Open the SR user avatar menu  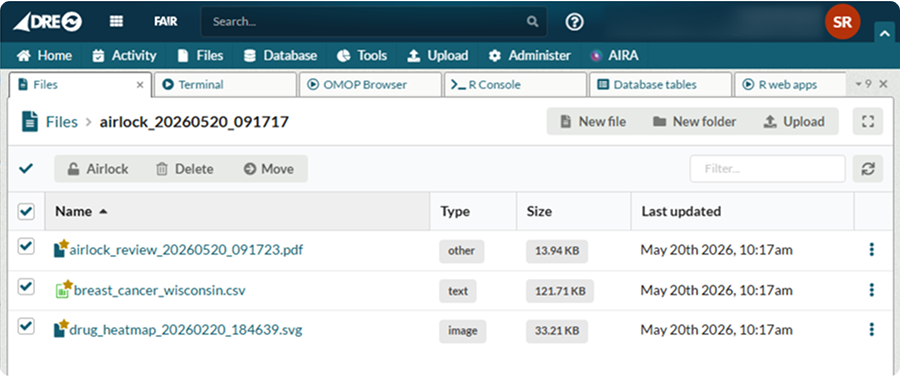pyautogui.click(x=842, y=22)
